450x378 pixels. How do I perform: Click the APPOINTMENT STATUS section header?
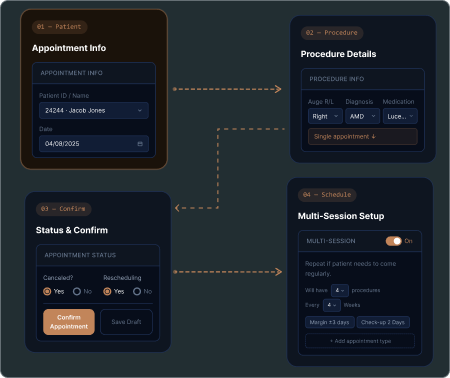(98, 255)
